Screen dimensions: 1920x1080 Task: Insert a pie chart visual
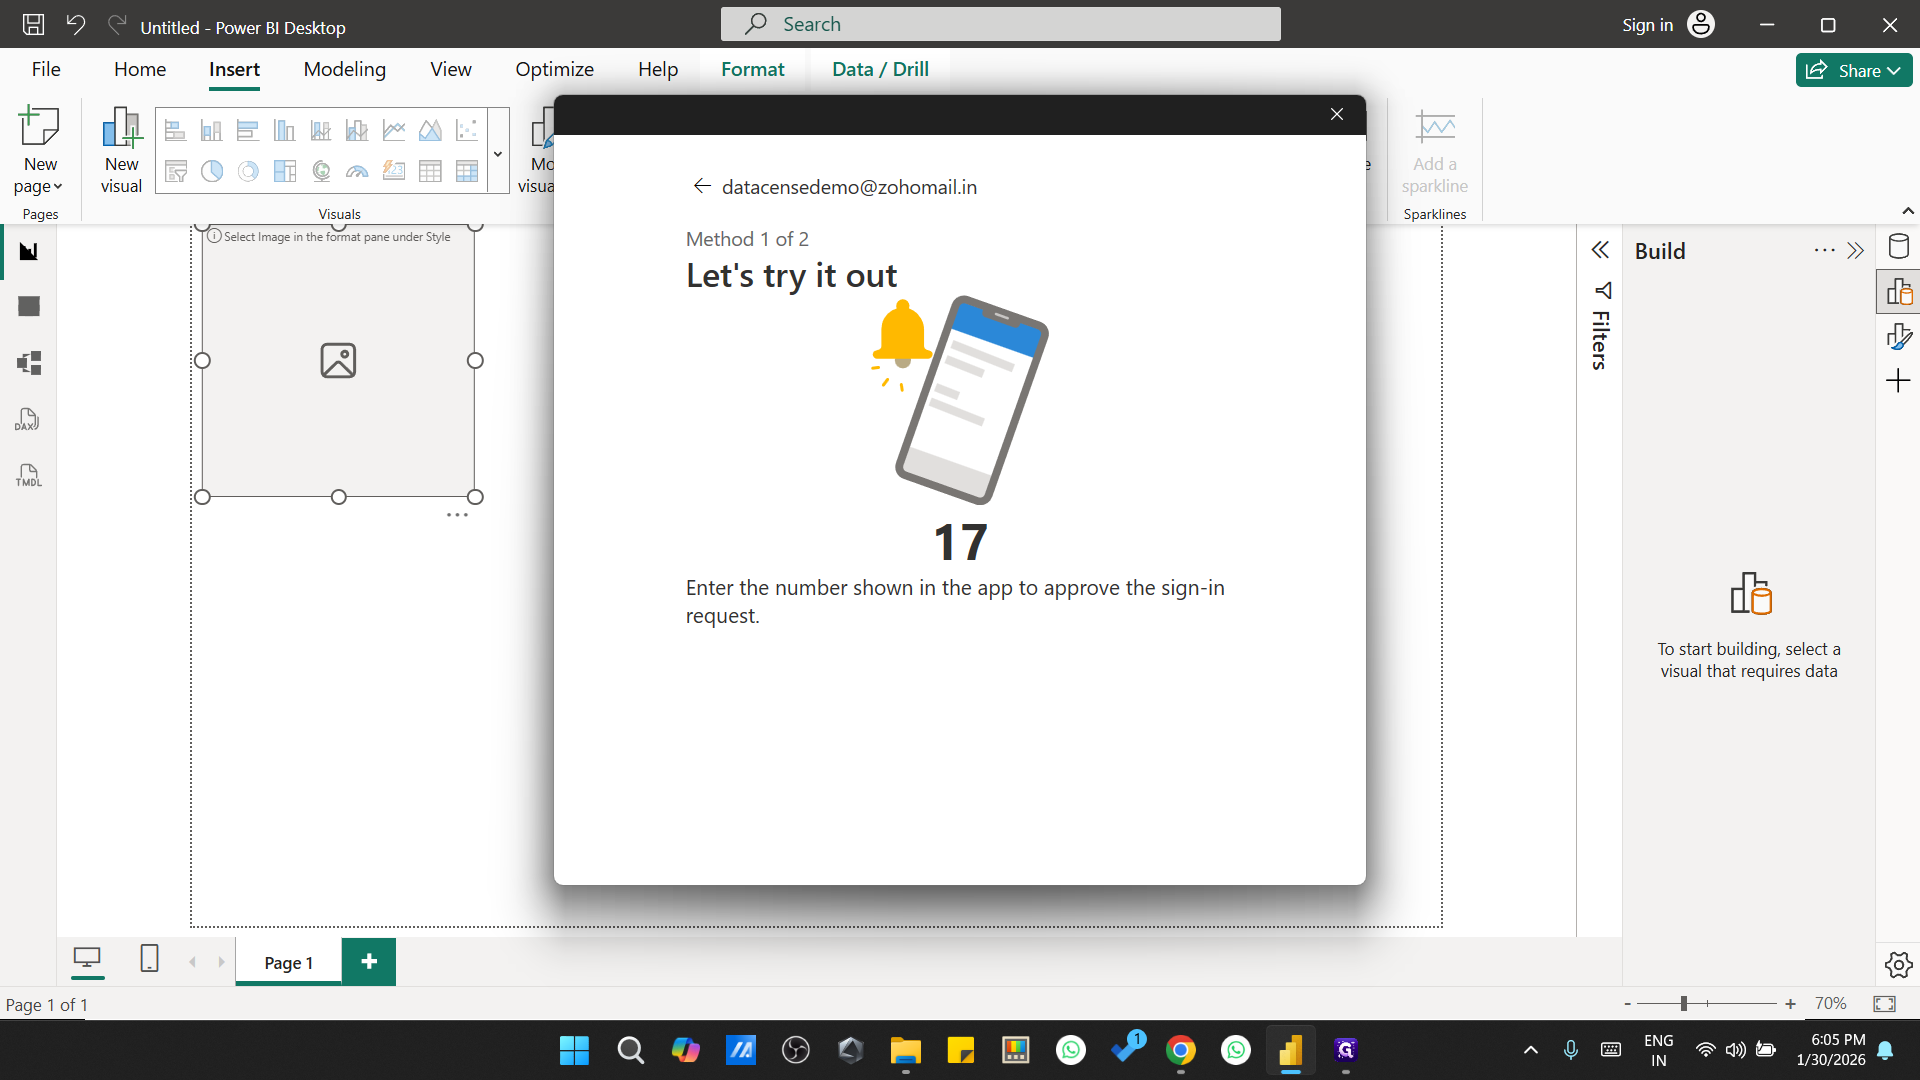click(x=212, y=172)
